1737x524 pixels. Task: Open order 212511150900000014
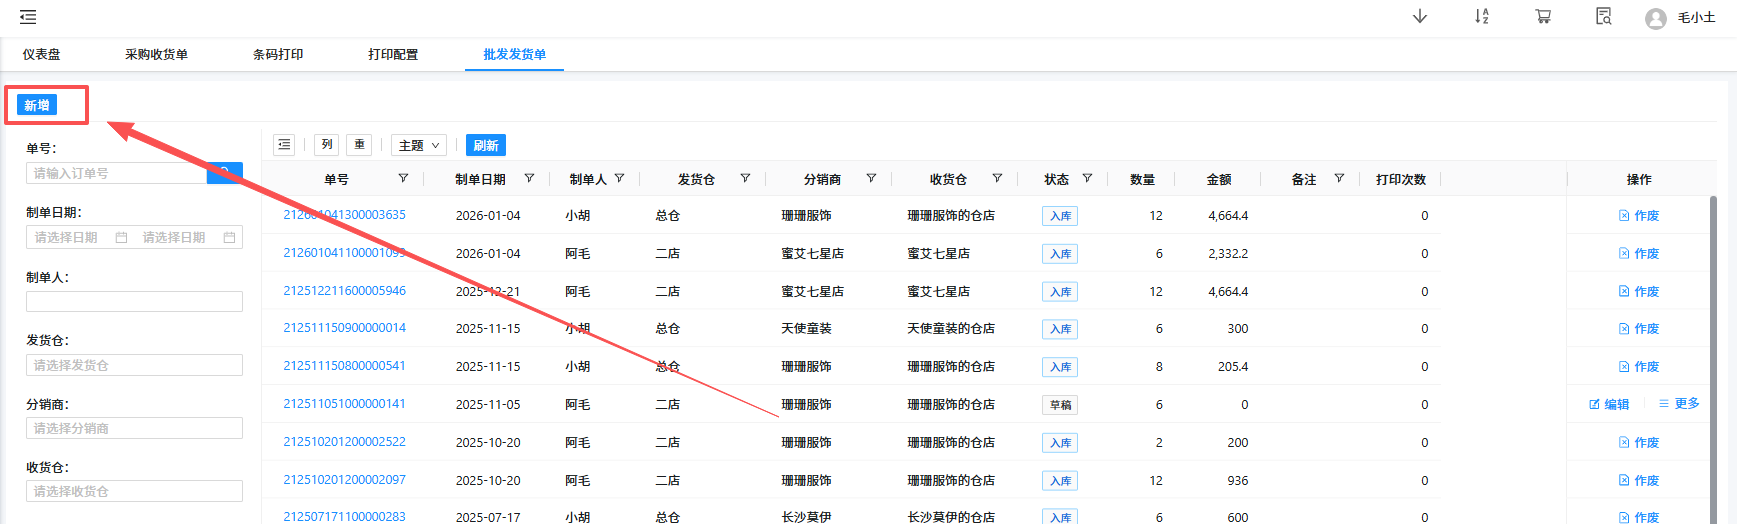[x=344, y=328]
